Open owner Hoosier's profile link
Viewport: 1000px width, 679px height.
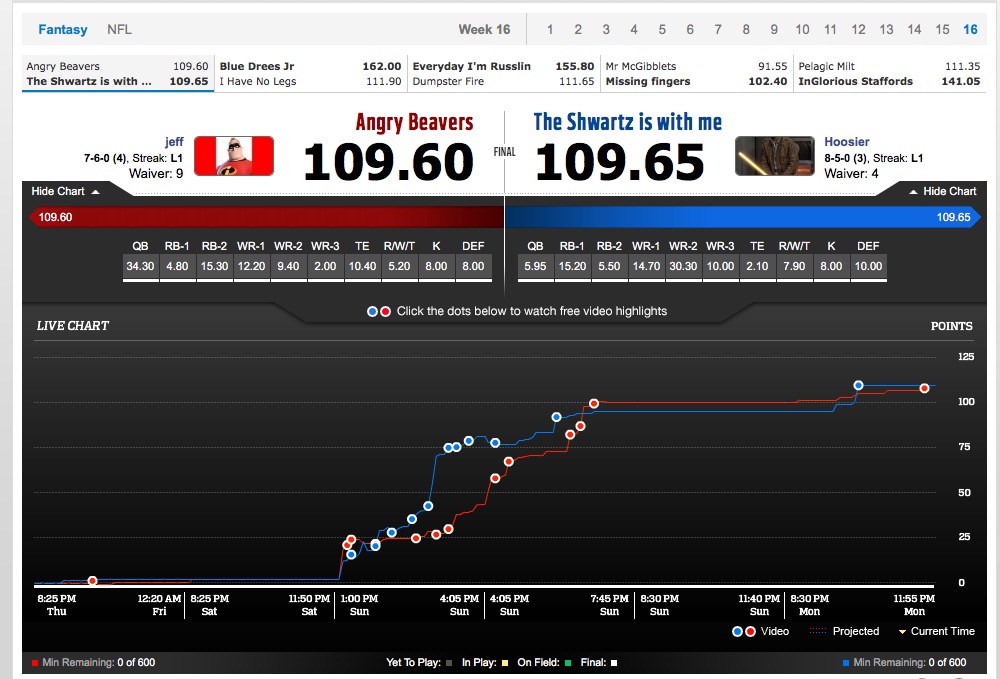click(x=846, y=142)
